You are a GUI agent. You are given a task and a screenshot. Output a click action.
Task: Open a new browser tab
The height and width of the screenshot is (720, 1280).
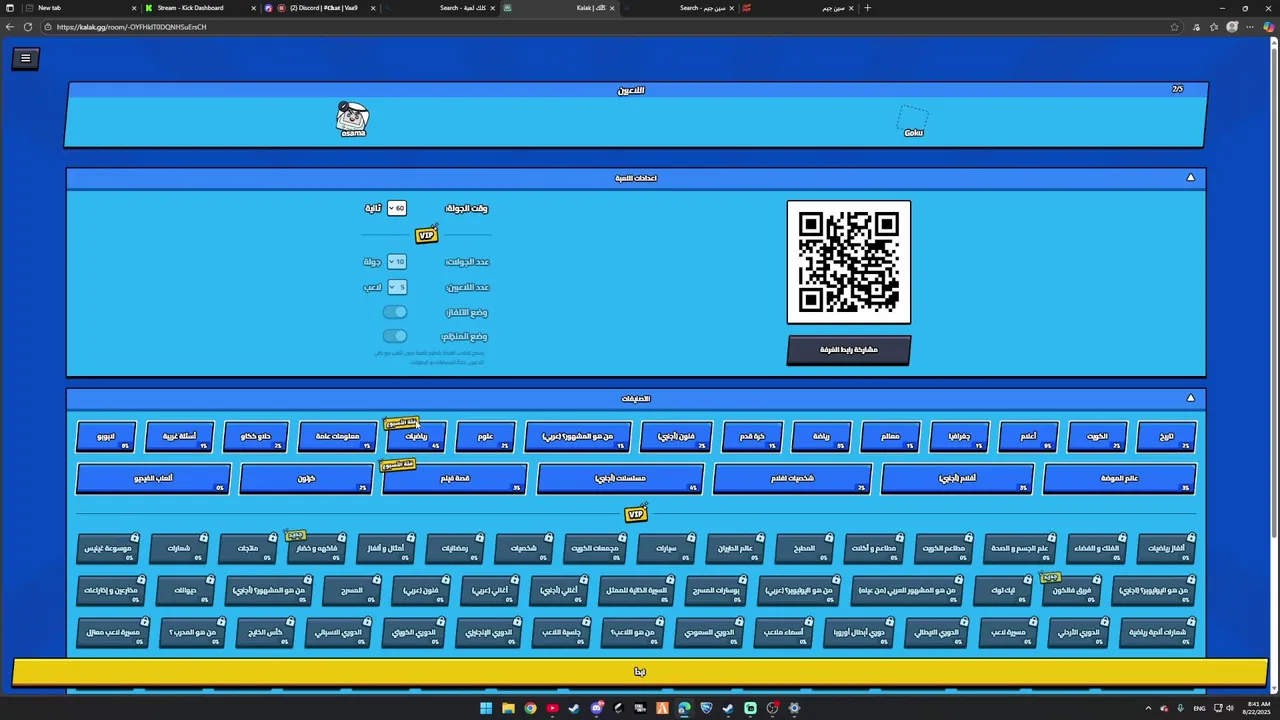(x=867, y=8)
